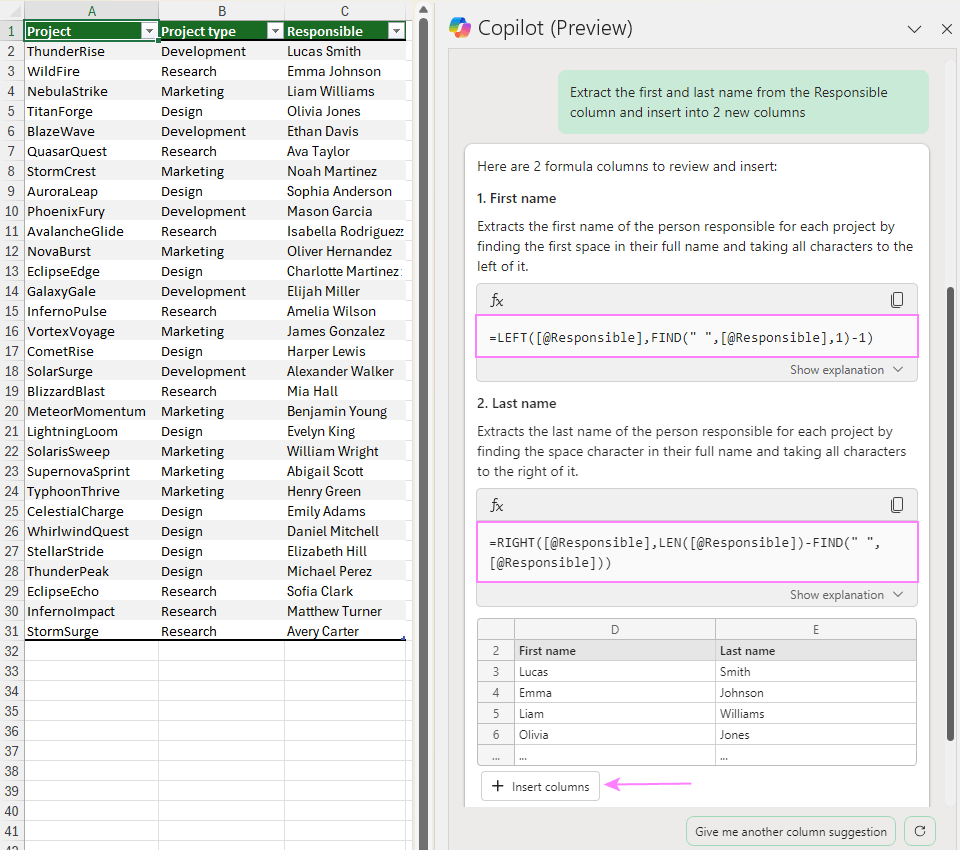Click preview cell Williams
Viewport: 960px width, 850px height.
(816, 714)
